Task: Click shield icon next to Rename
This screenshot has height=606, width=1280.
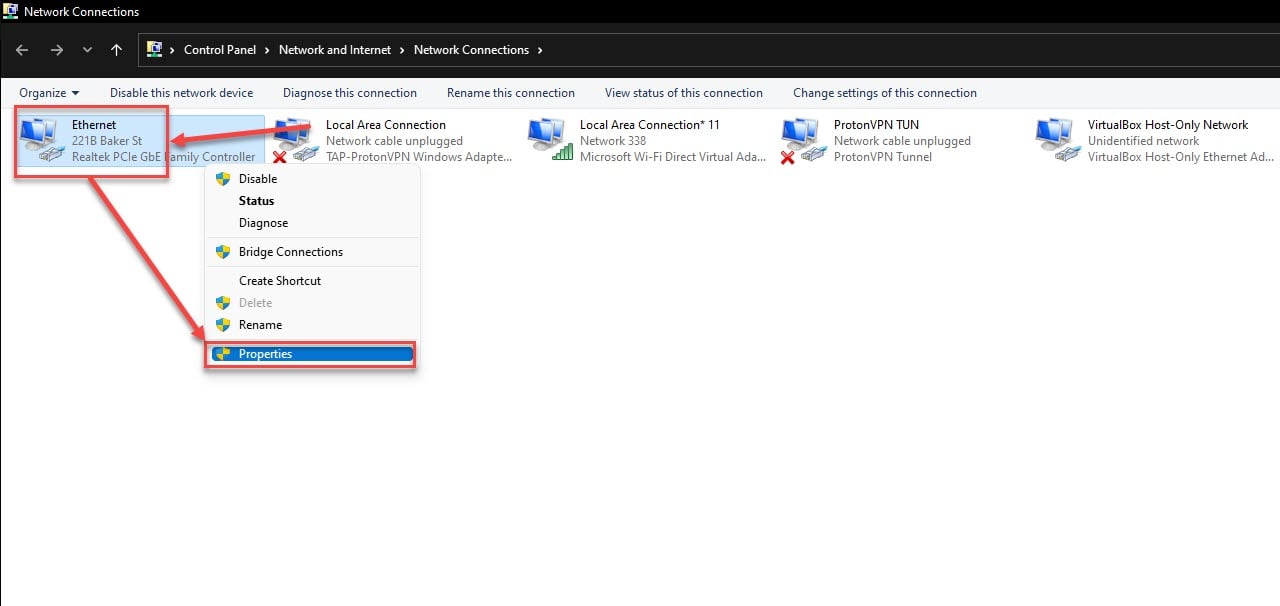Action: (x=223, y=325)
